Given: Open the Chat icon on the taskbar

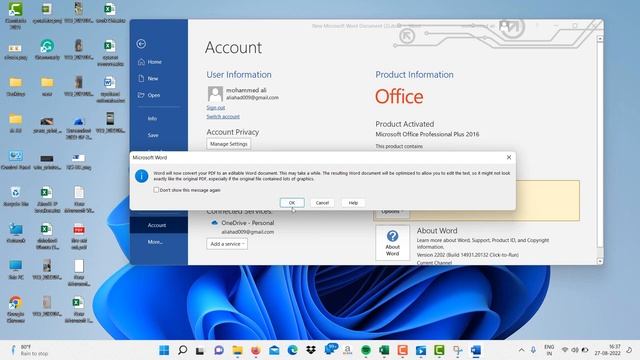Looking at the screenshot, I should point(219,350).
